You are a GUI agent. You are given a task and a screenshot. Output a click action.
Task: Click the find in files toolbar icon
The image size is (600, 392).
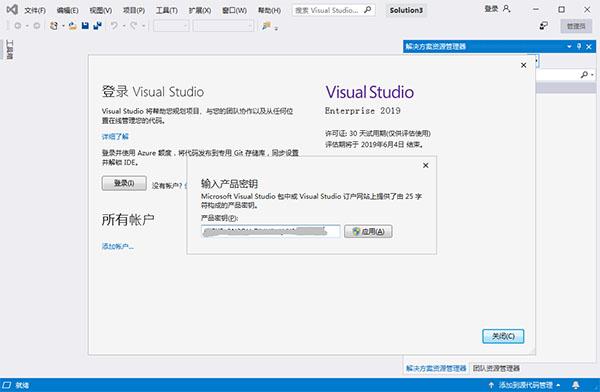click(x=266, y=26)
